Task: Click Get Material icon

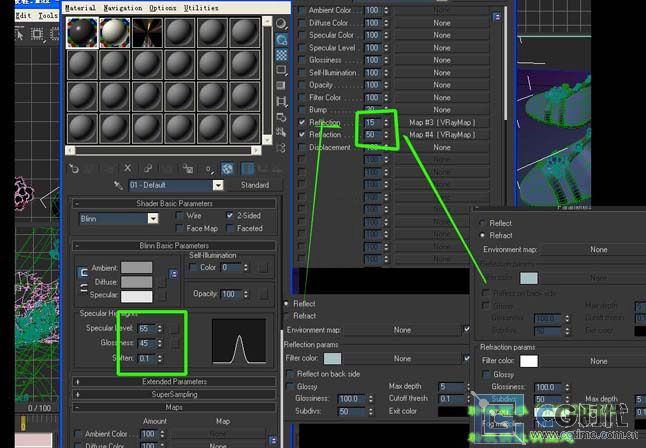Action: click(x=74, y=168)
